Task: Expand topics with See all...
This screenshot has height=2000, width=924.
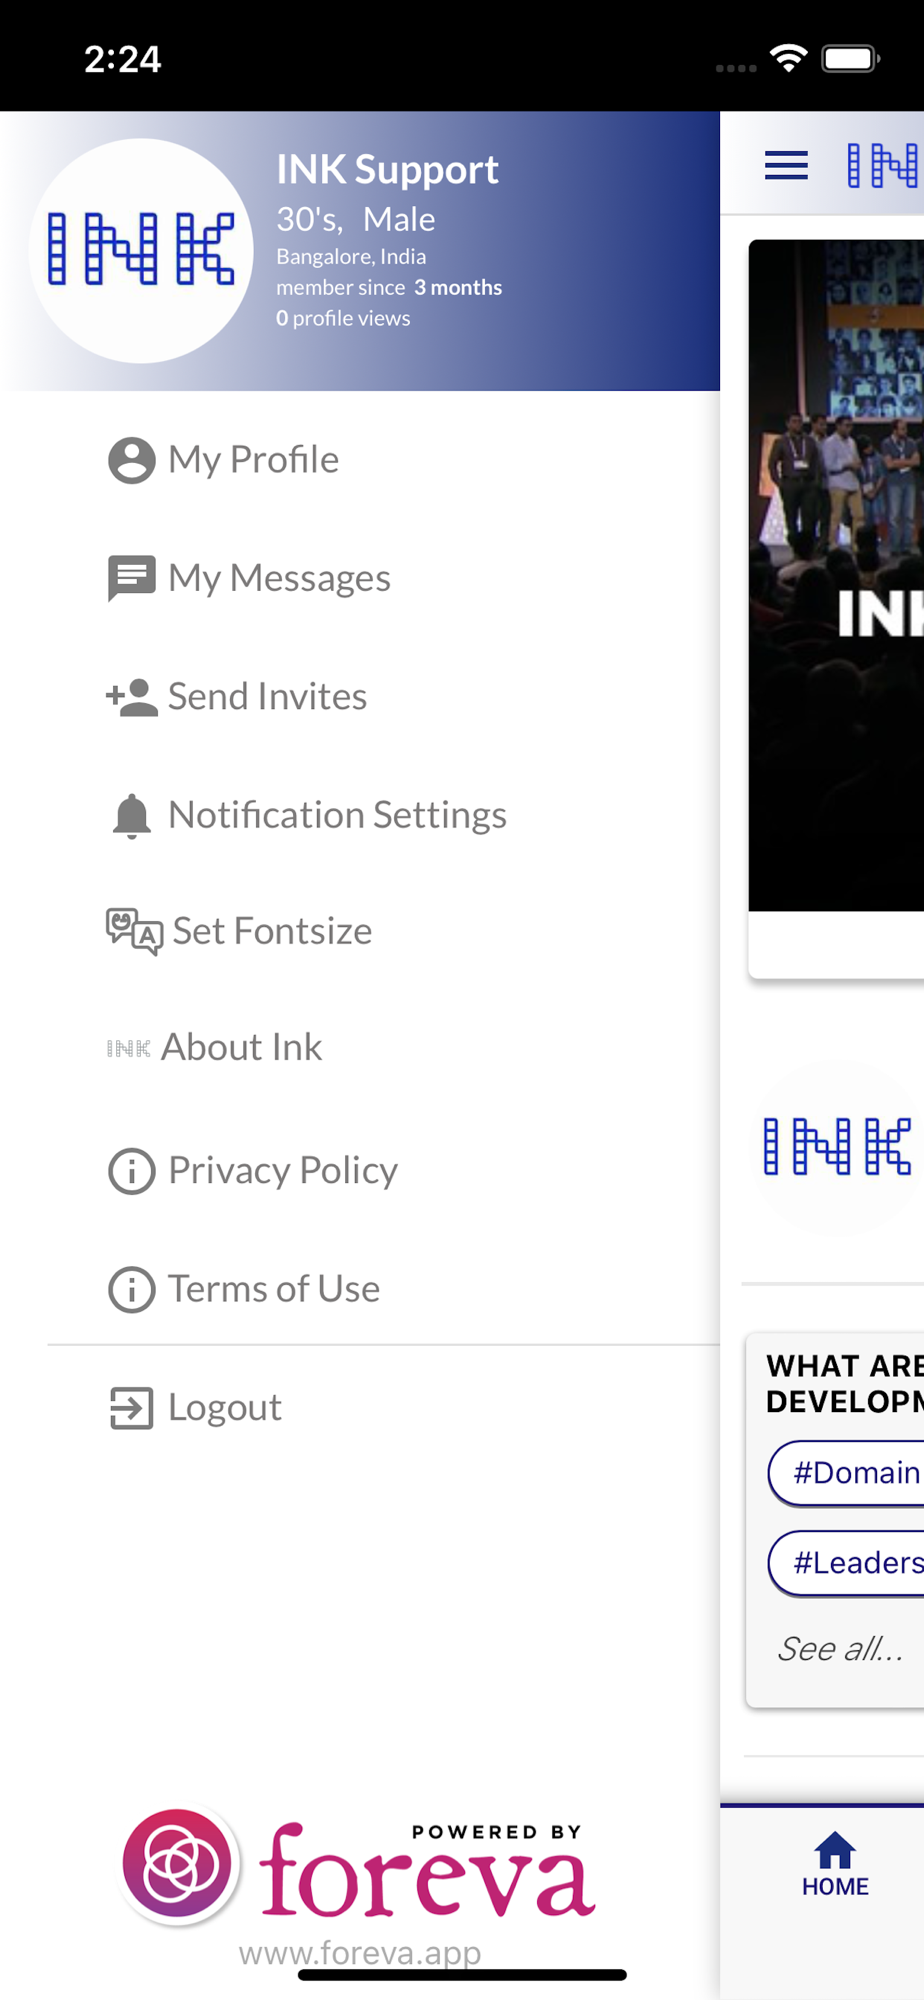Action: coord(840,1649)
